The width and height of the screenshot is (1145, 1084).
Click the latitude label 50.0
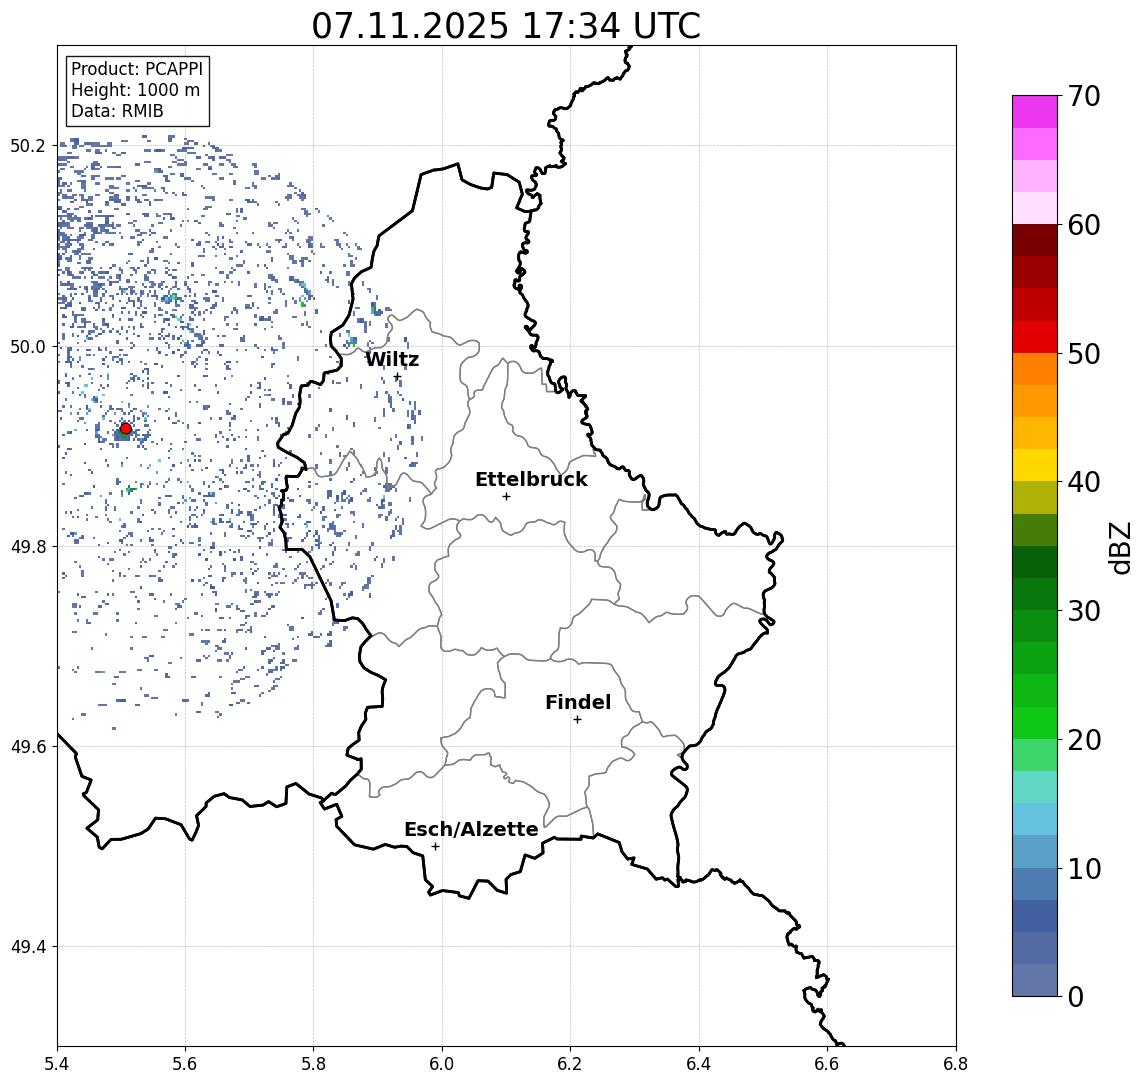(x=28, y=346)
